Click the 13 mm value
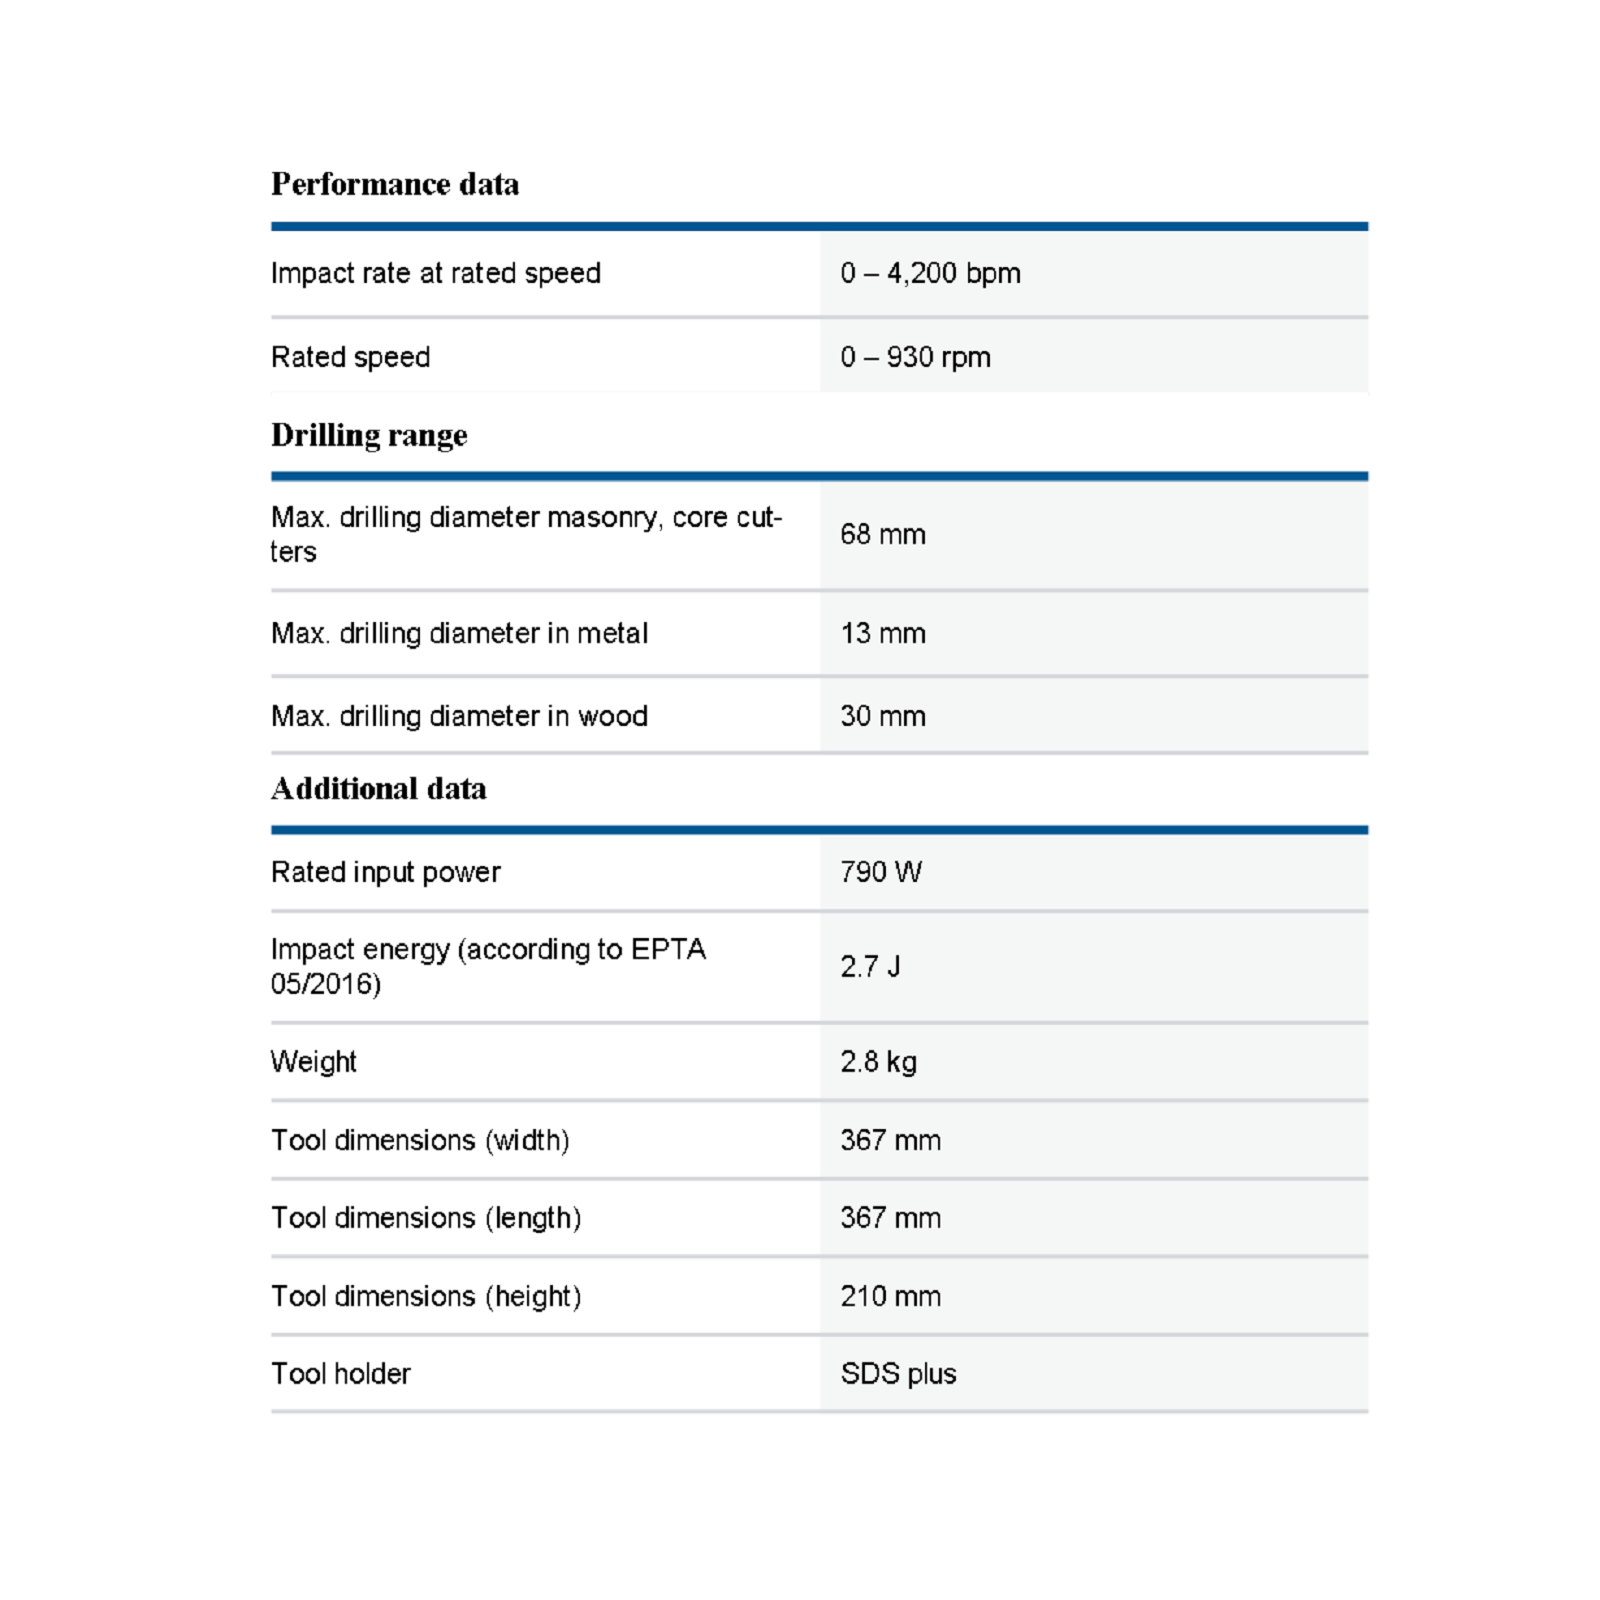 (x=882, y=633)
